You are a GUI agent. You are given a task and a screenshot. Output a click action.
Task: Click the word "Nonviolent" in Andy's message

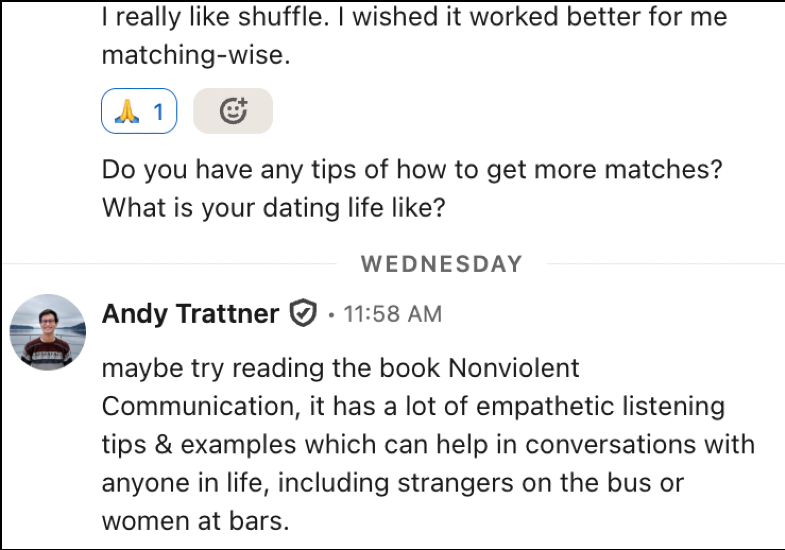click(514, 367)
